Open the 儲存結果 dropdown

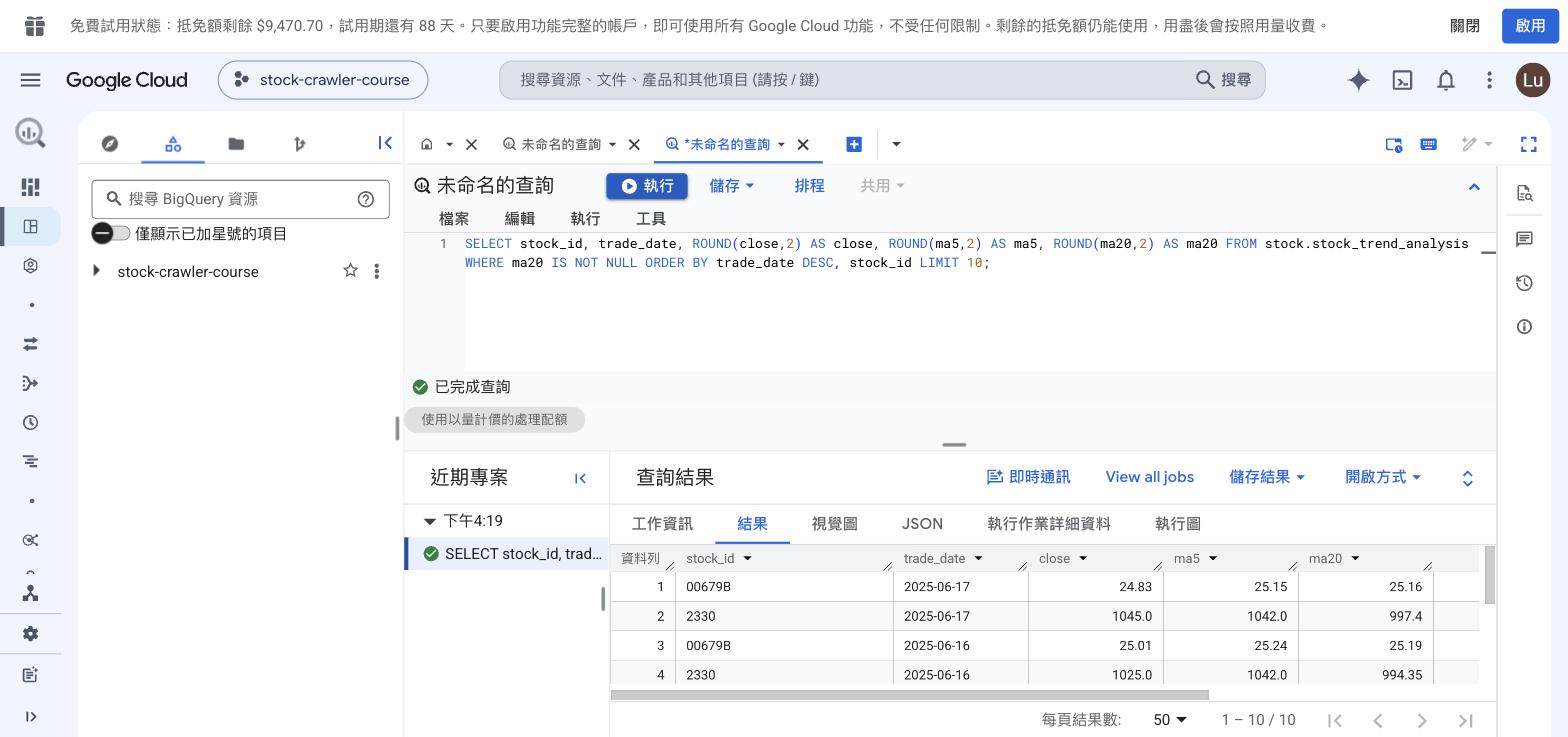click(1267, 477)
